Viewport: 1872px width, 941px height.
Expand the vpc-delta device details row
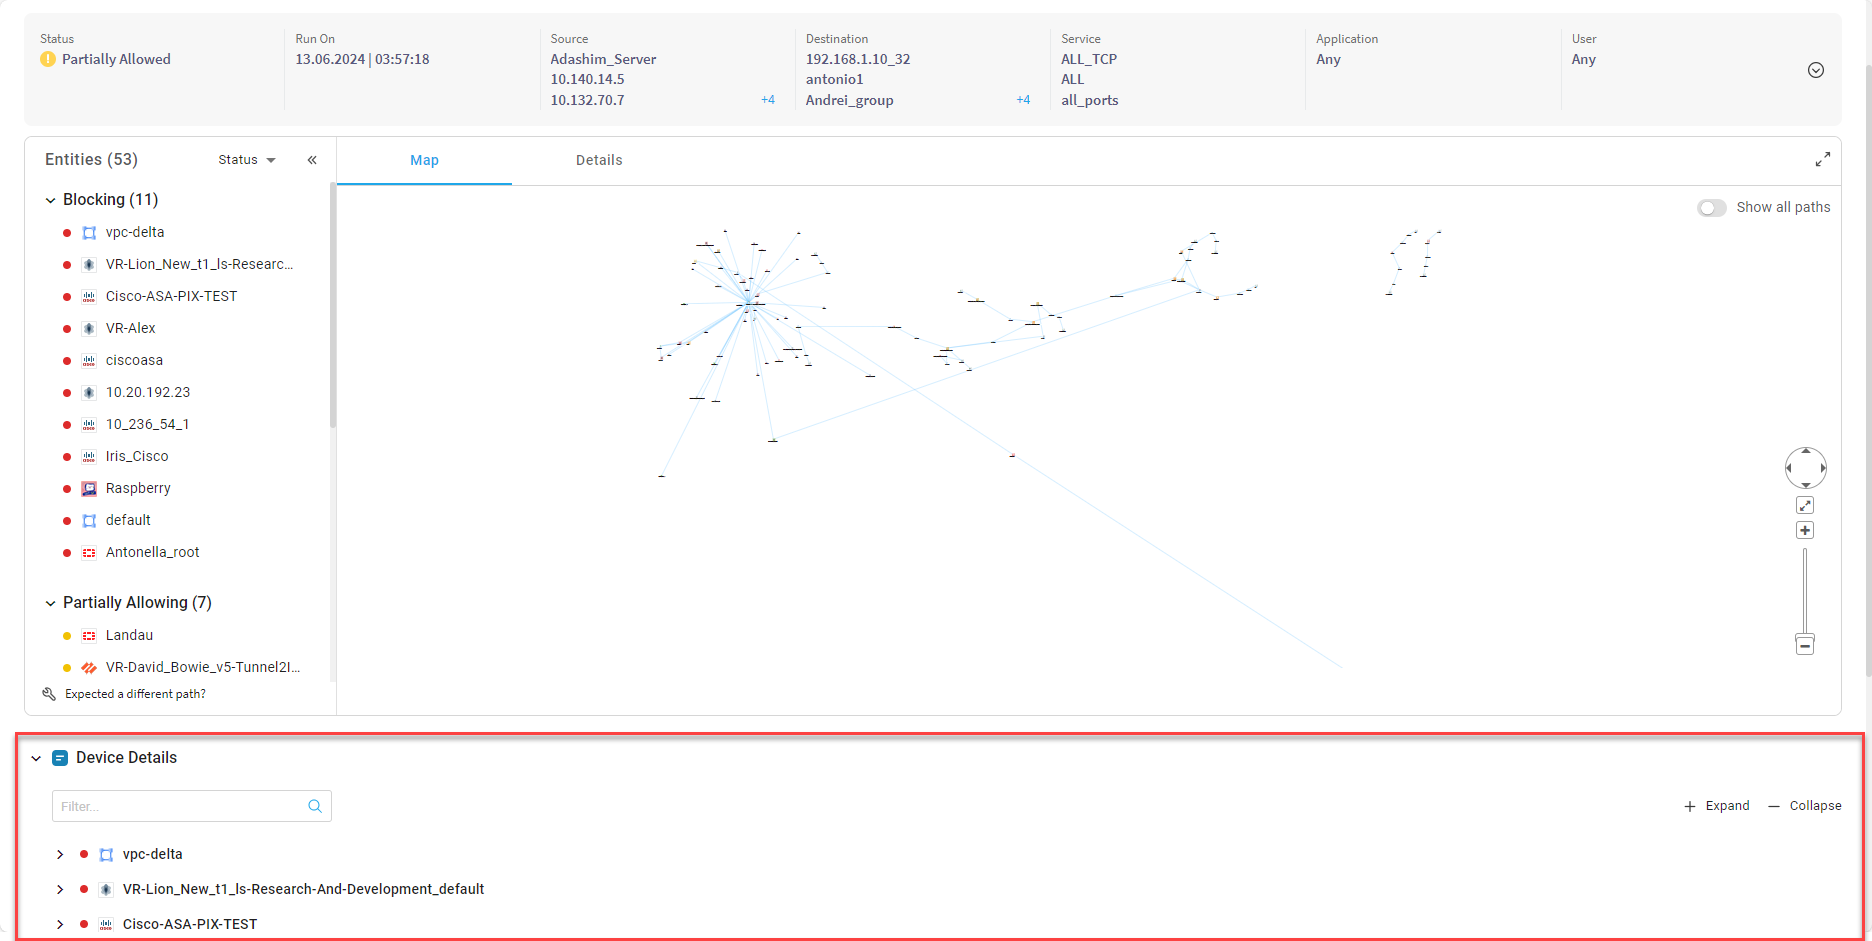click(60, 855)
